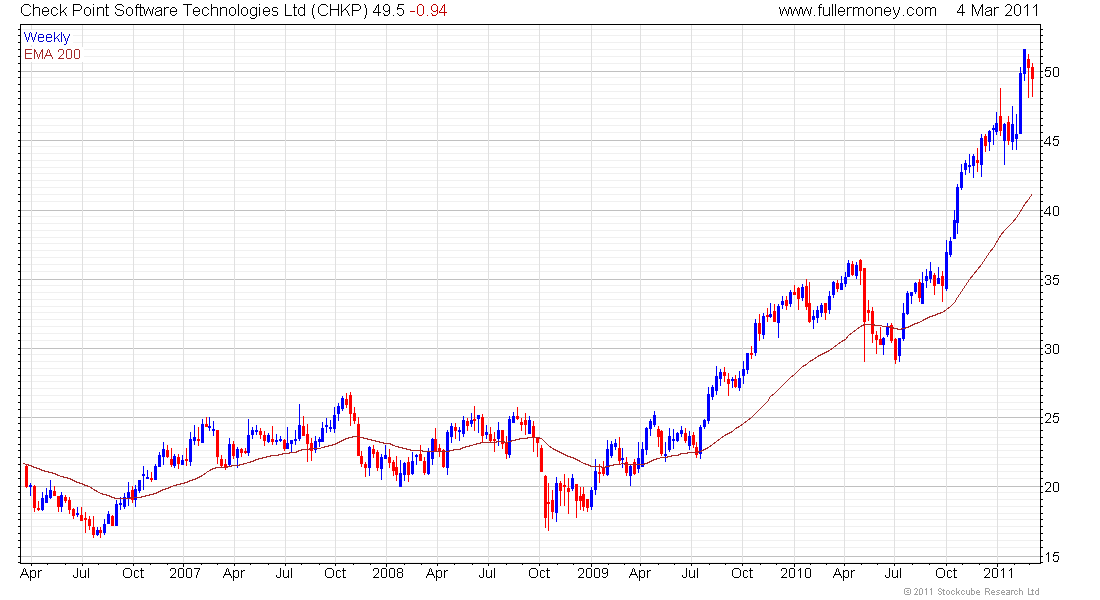Click the 35 price level label
Image resolution: width=1100 pixels, height=600 pixels.
1052,280
